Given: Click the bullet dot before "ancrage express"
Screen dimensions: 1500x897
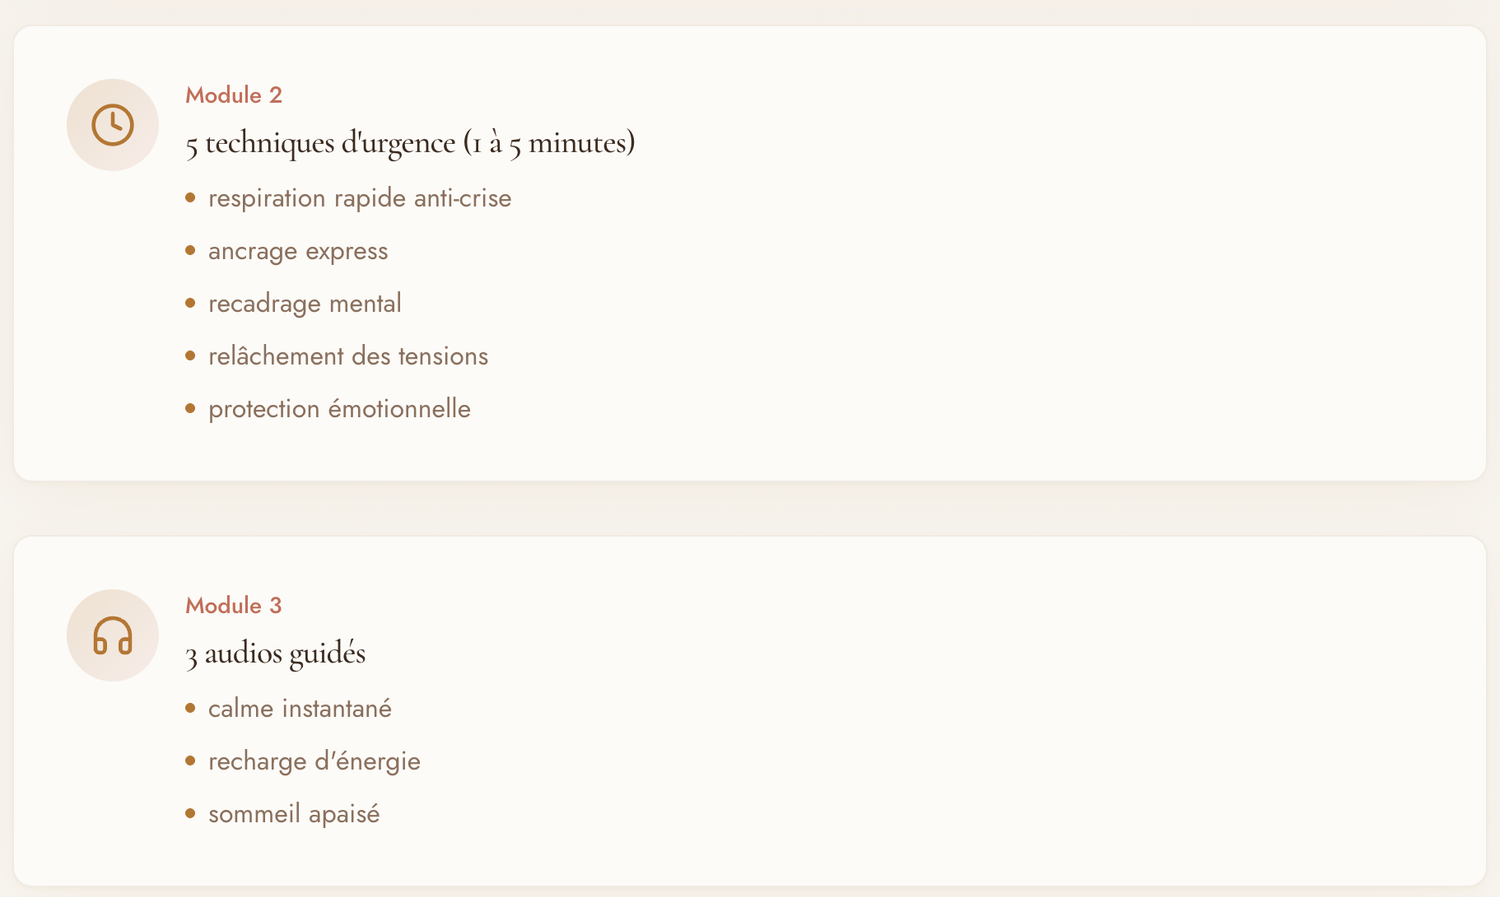Looking at the screenshot, I should (190, 250).
